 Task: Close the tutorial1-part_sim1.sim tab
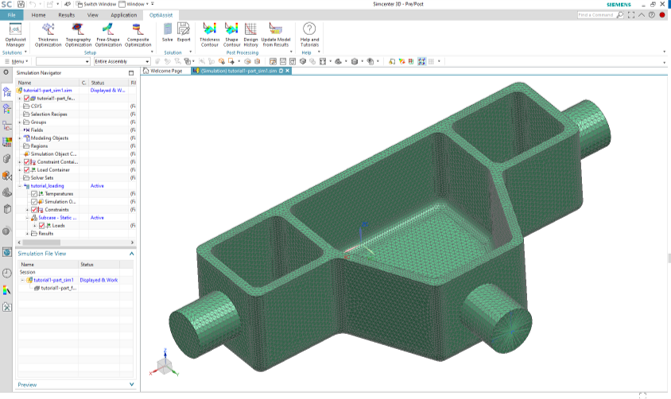tap(288, 71)
